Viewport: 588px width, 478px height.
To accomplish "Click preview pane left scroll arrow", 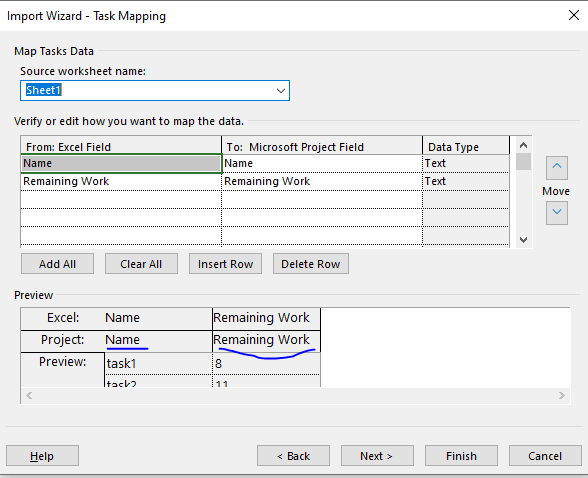I will (x=29, y=395).
